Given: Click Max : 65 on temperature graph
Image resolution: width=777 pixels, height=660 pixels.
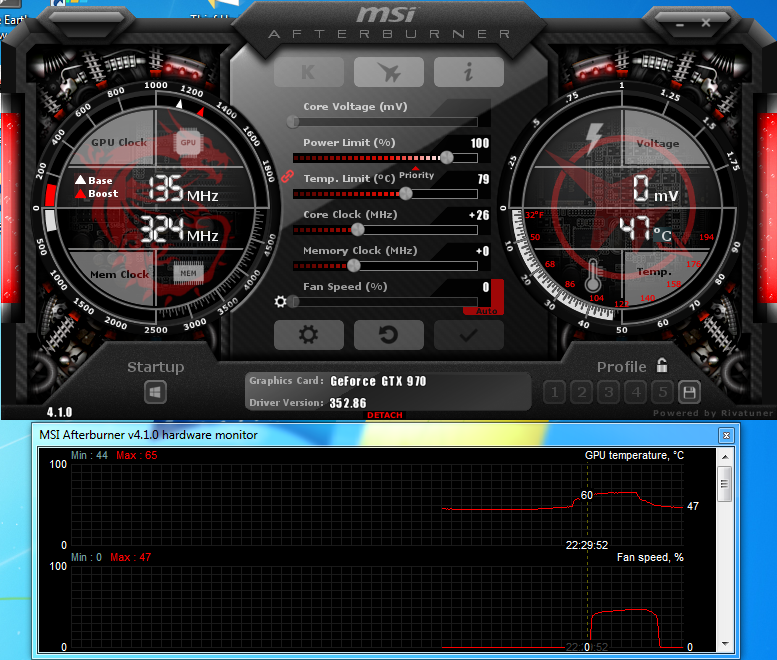Looking at the screenshot, I should (137, 455).
